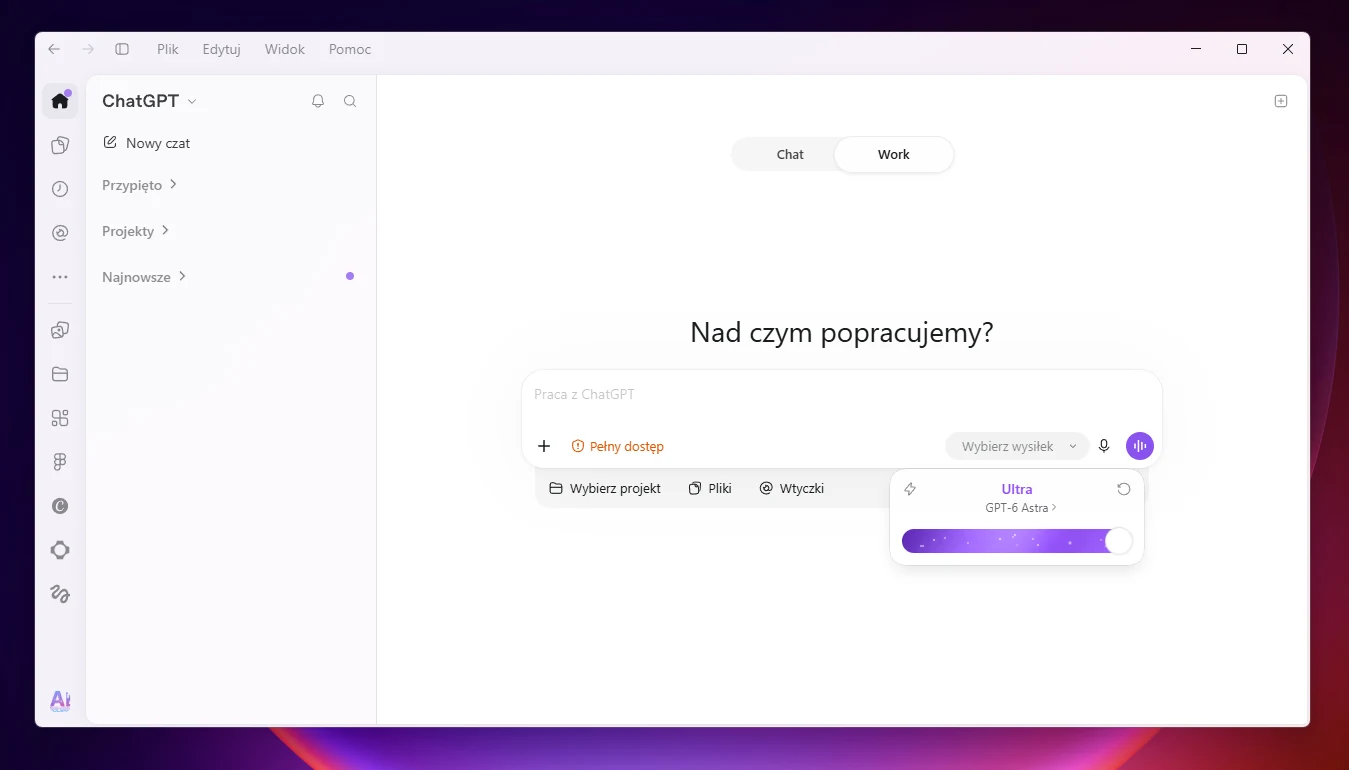Start voice mode with the purple waveform button
This screenshot has height=770, width=1349.
pyautogui.click(x=1140, y=446)
